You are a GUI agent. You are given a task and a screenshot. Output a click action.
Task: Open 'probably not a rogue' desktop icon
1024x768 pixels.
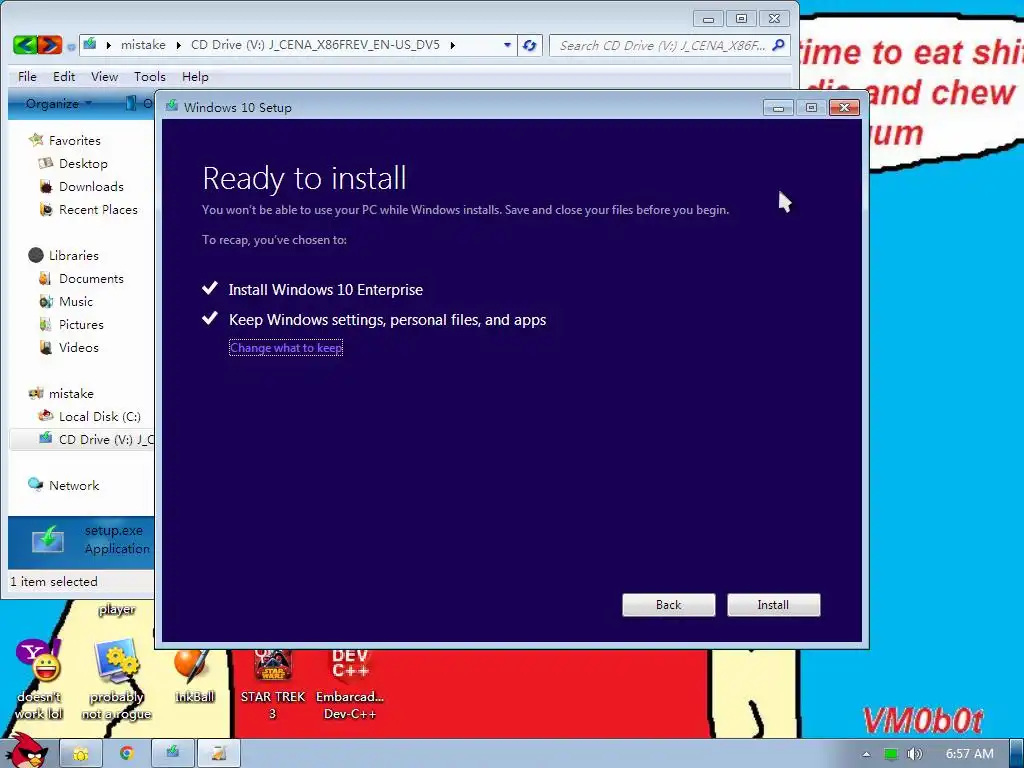116,679
